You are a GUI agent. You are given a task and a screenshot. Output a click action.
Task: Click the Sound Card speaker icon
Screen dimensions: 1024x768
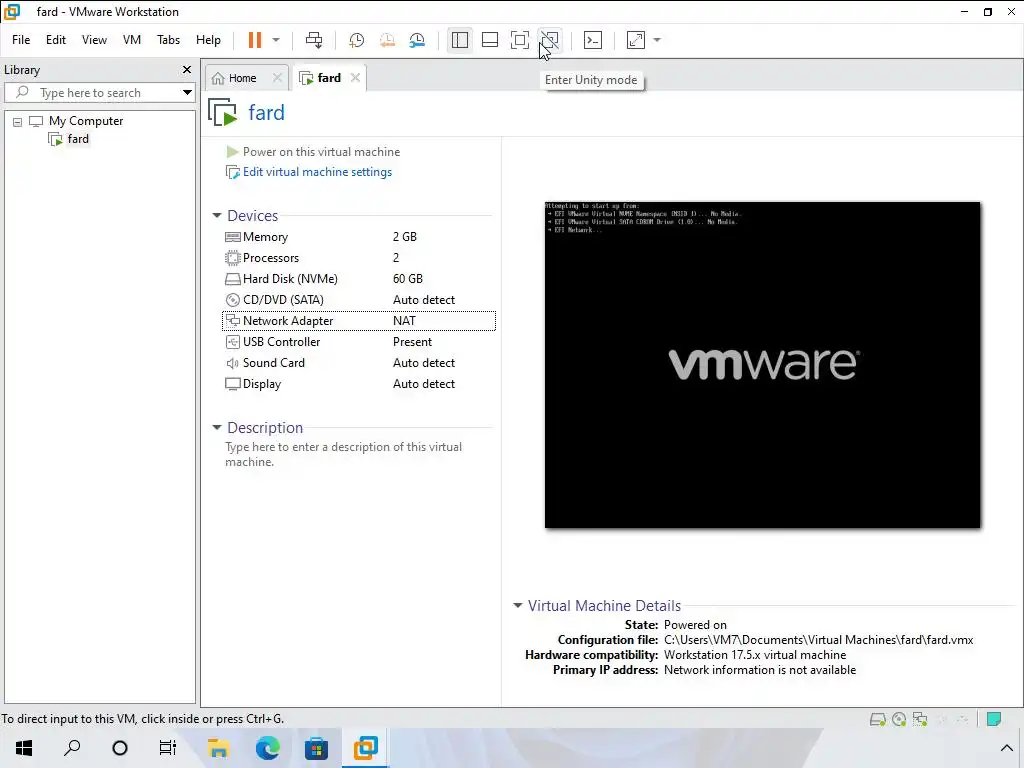click(232, 363)
